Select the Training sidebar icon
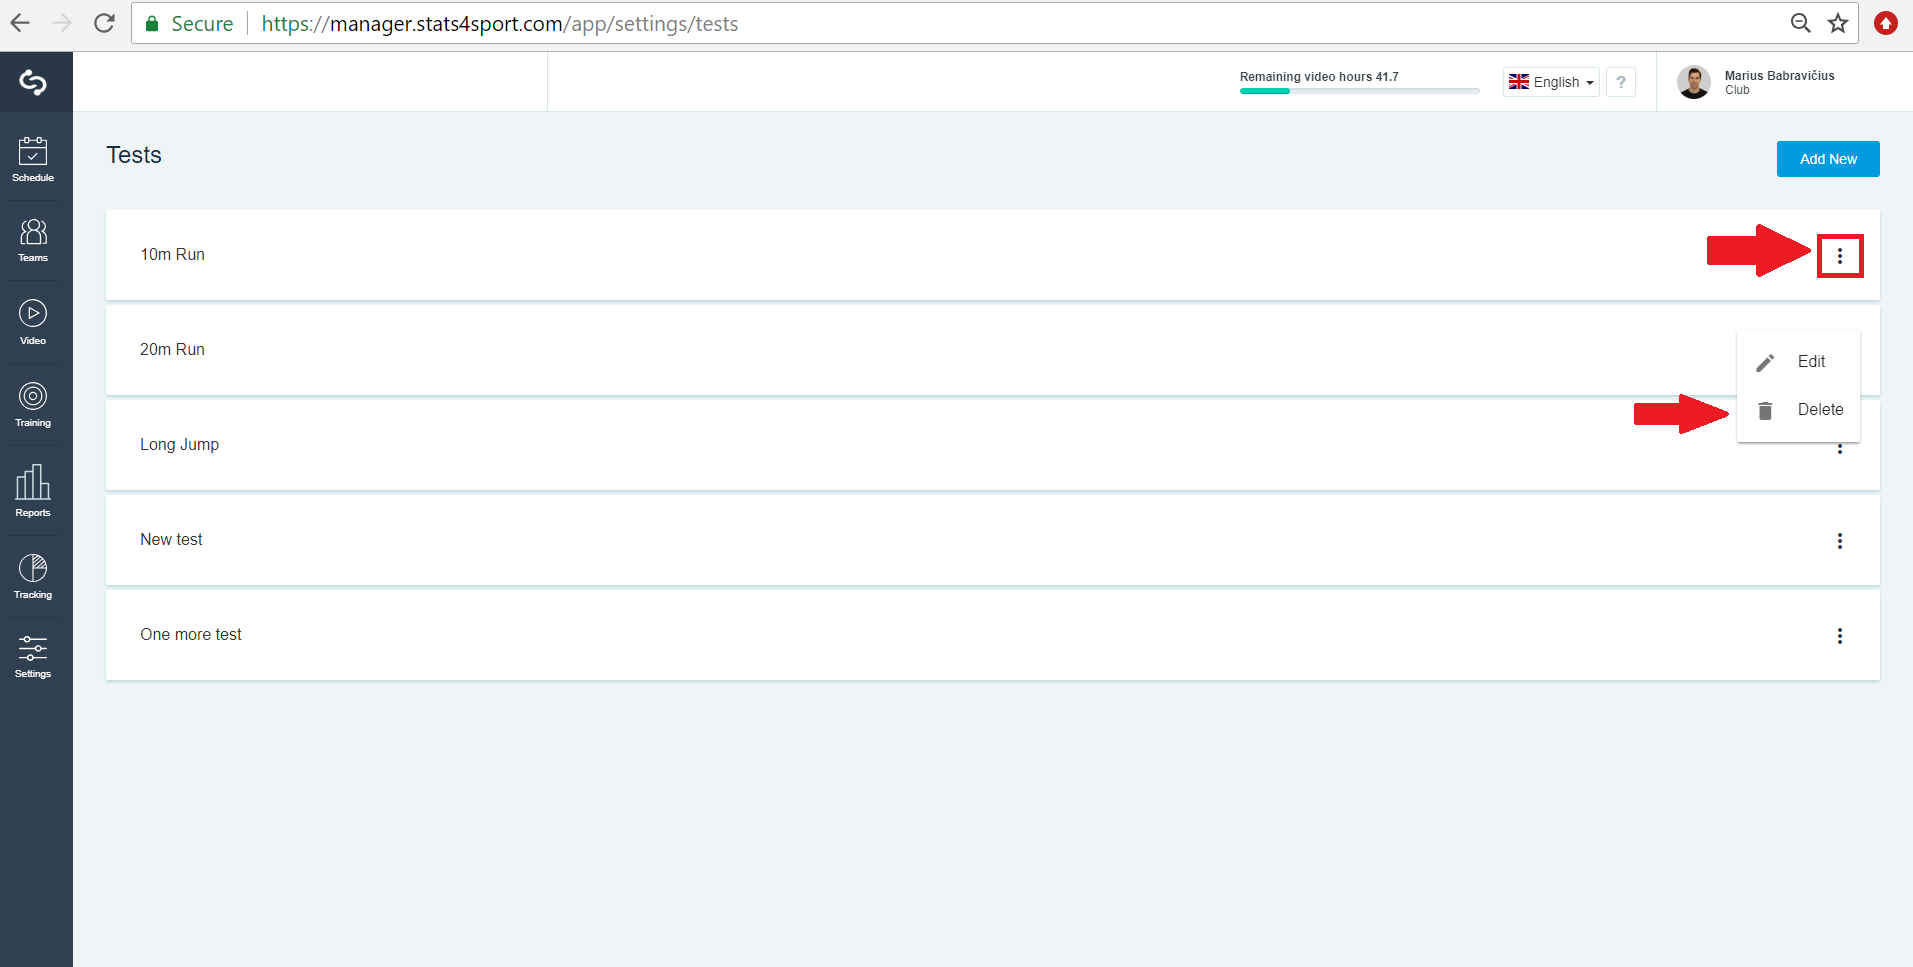The height and width of the screenshot is (967, 1913). pos(33,405)
